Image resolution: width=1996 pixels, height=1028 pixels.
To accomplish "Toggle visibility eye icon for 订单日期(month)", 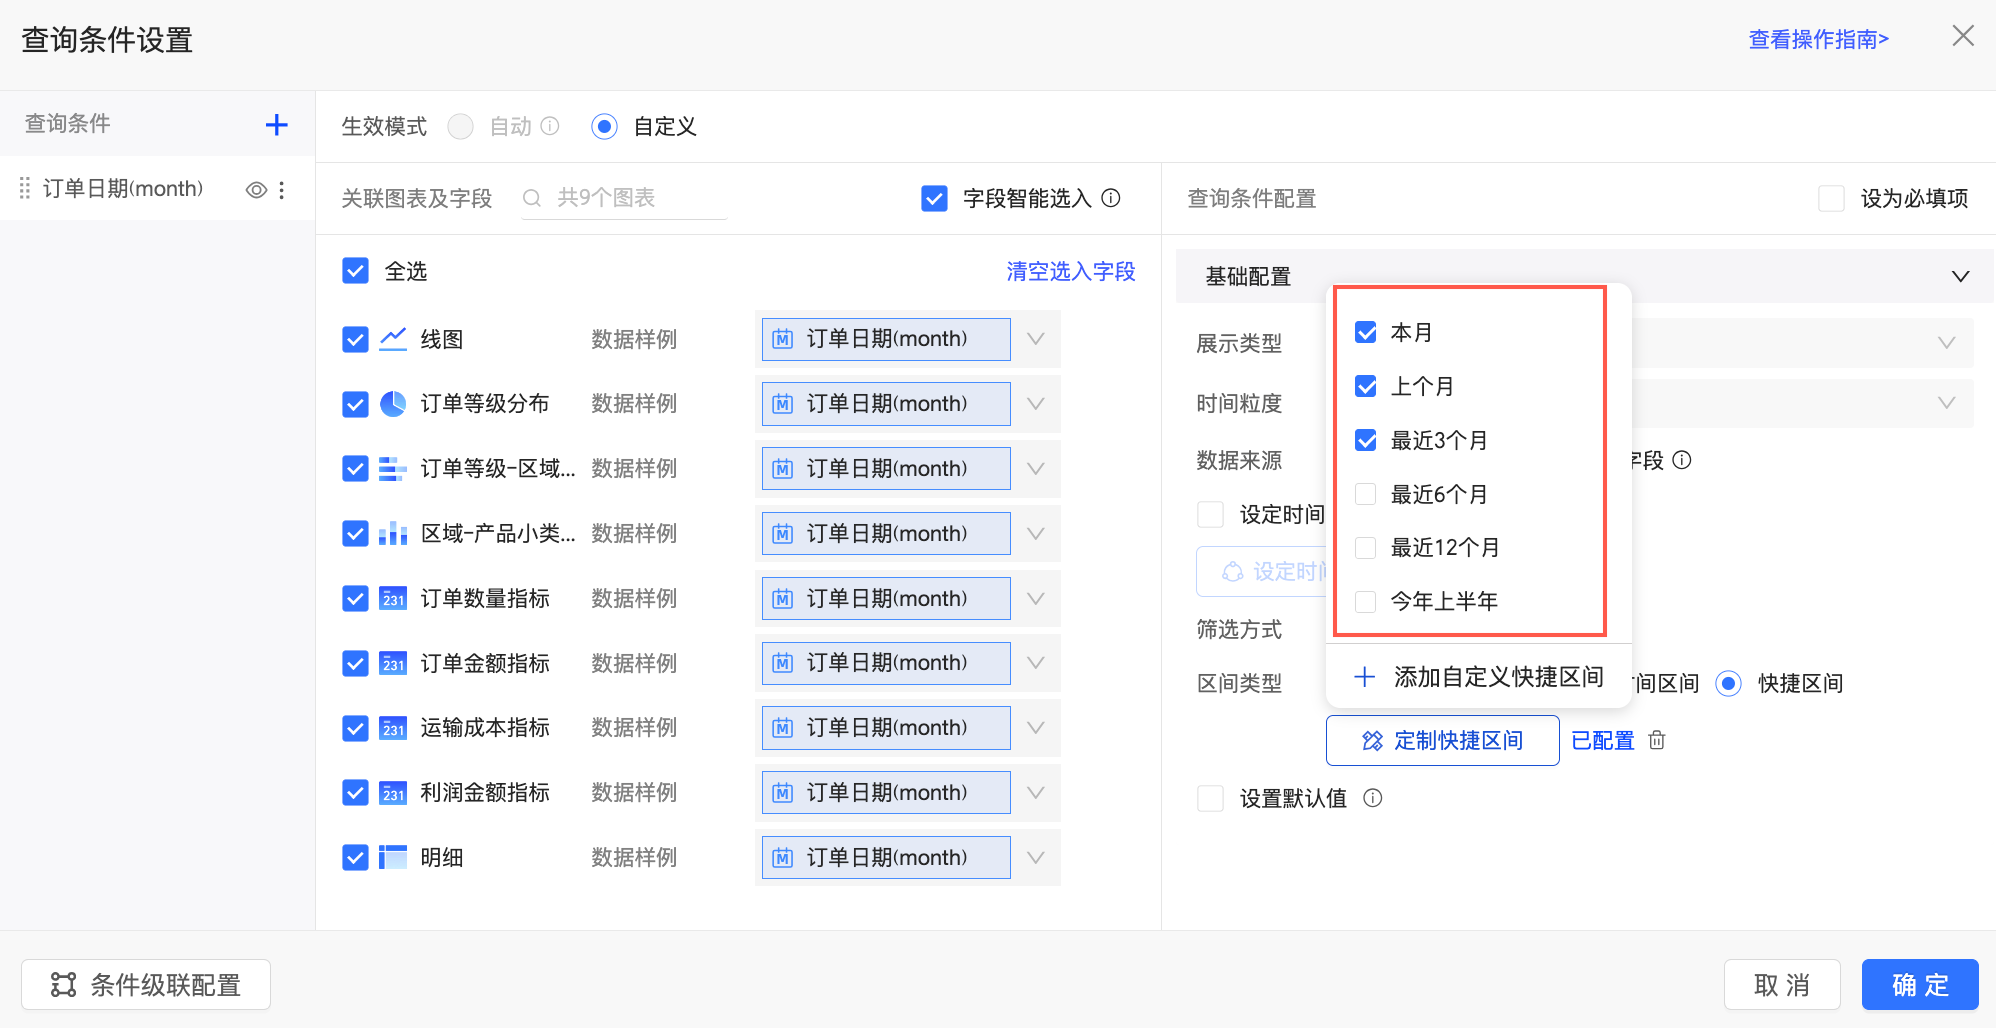I will [257, 190].
